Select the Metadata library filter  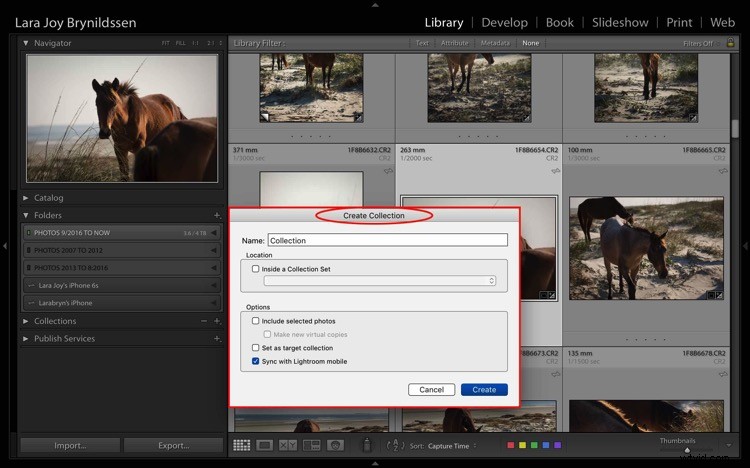click(495, 43)
